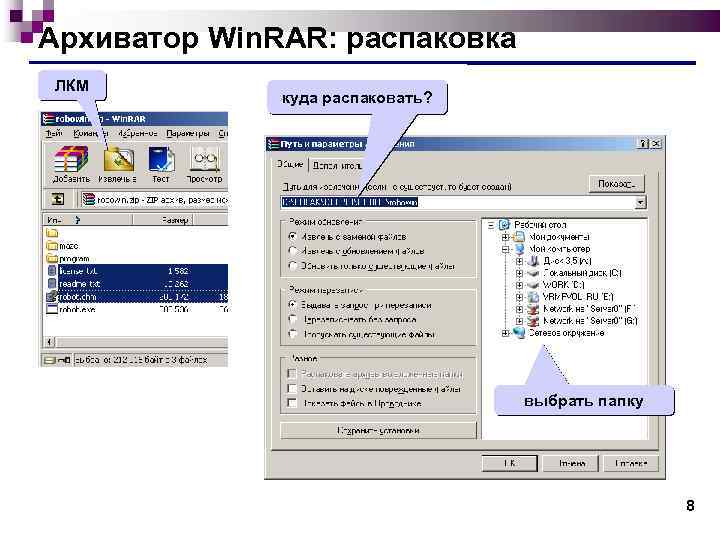This screenshot has height=540, width=720.
Task: Select the parent folder row icon
Action: pyautogui.click(x=52, y=233)
